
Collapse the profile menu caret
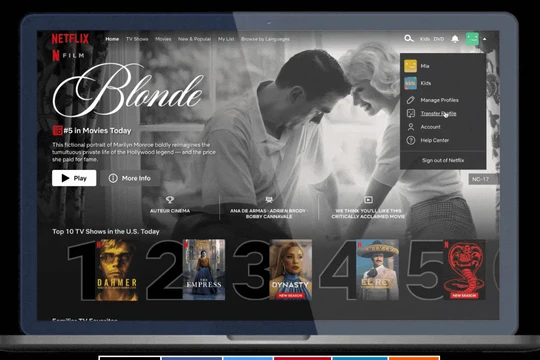point(485,39)
